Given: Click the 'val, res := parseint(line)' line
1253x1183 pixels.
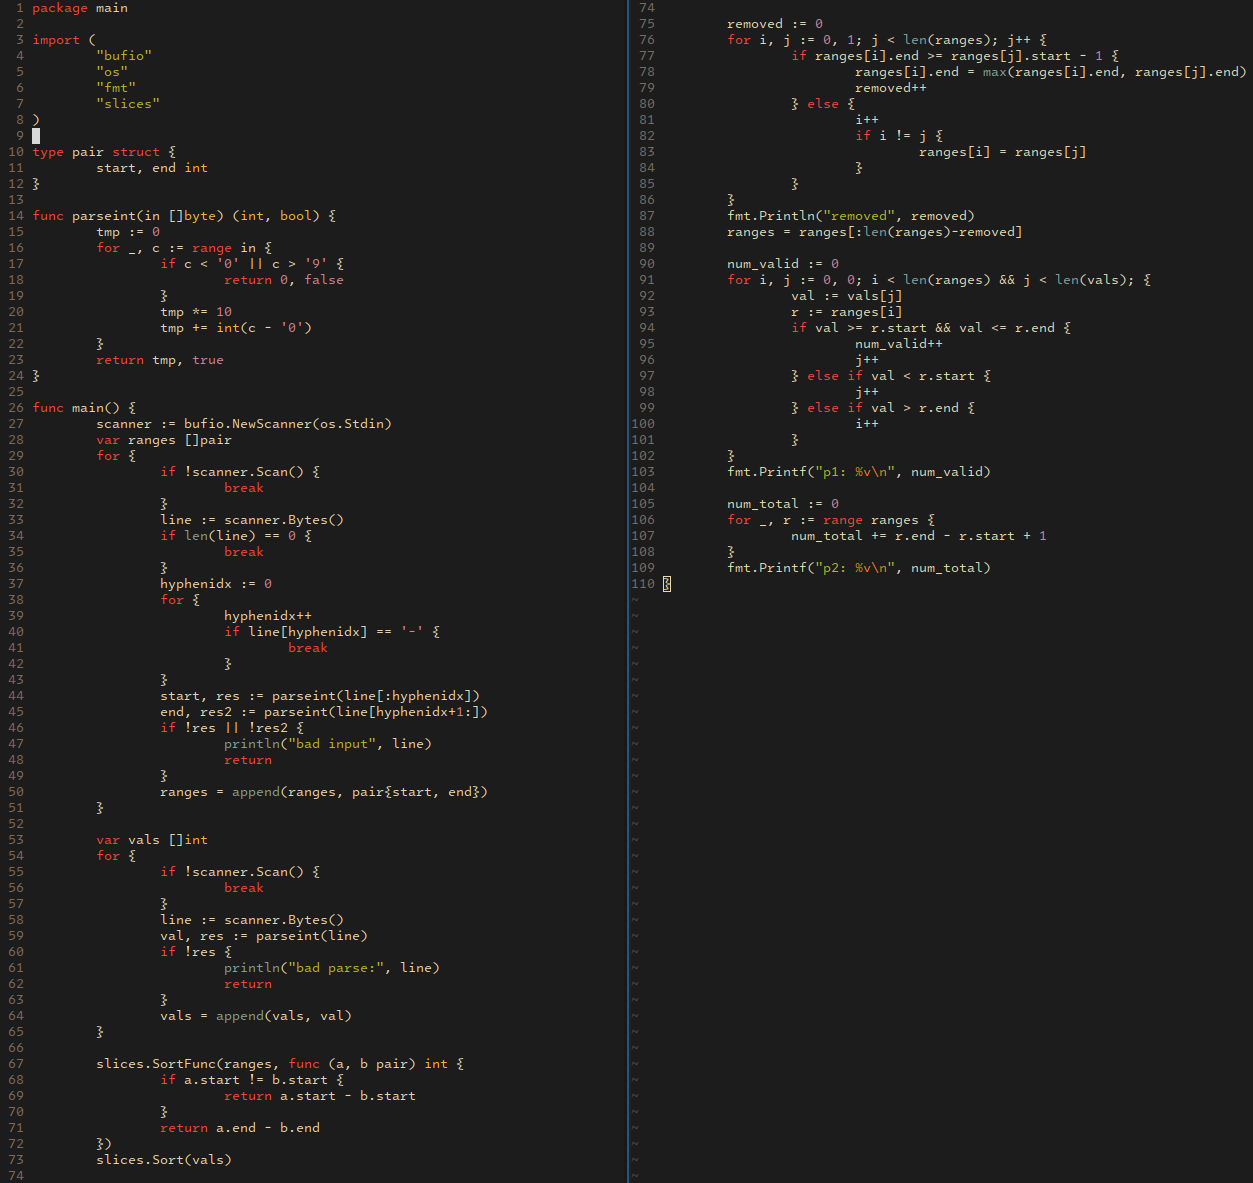Looking at the screenshot, I should [x=264, y=936].
